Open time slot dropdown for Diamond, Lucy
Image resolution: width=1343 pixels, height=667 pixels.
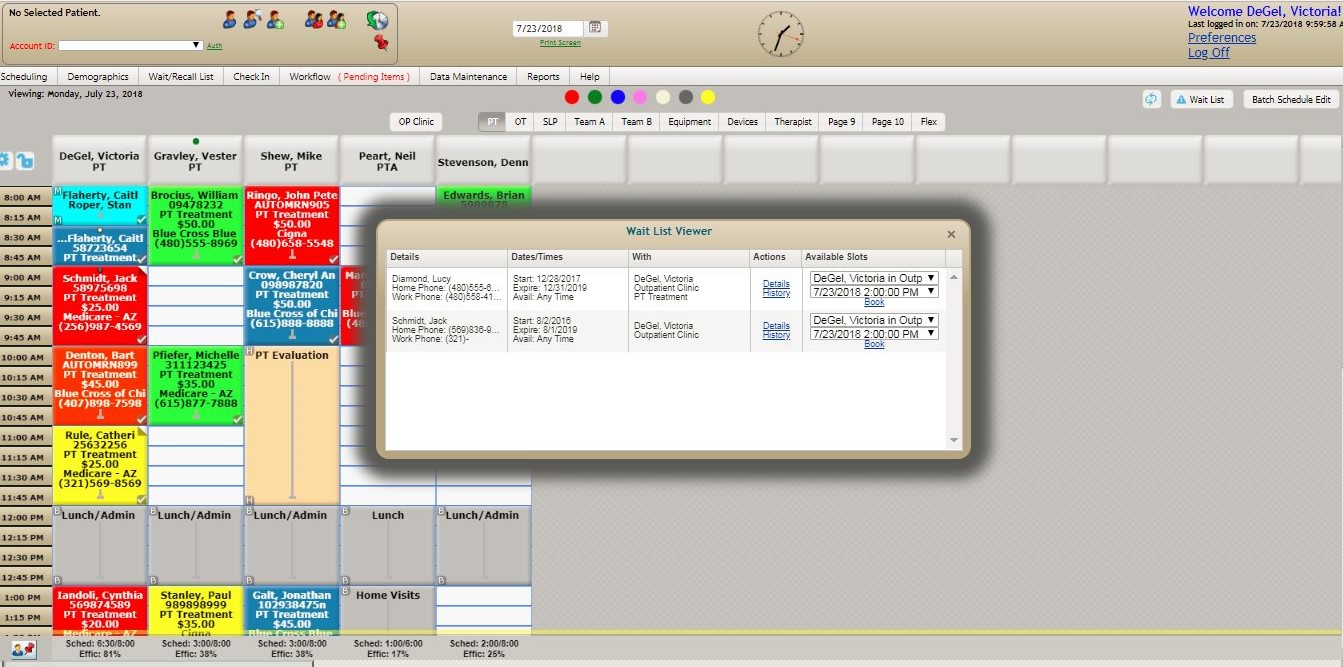[874, 292]
